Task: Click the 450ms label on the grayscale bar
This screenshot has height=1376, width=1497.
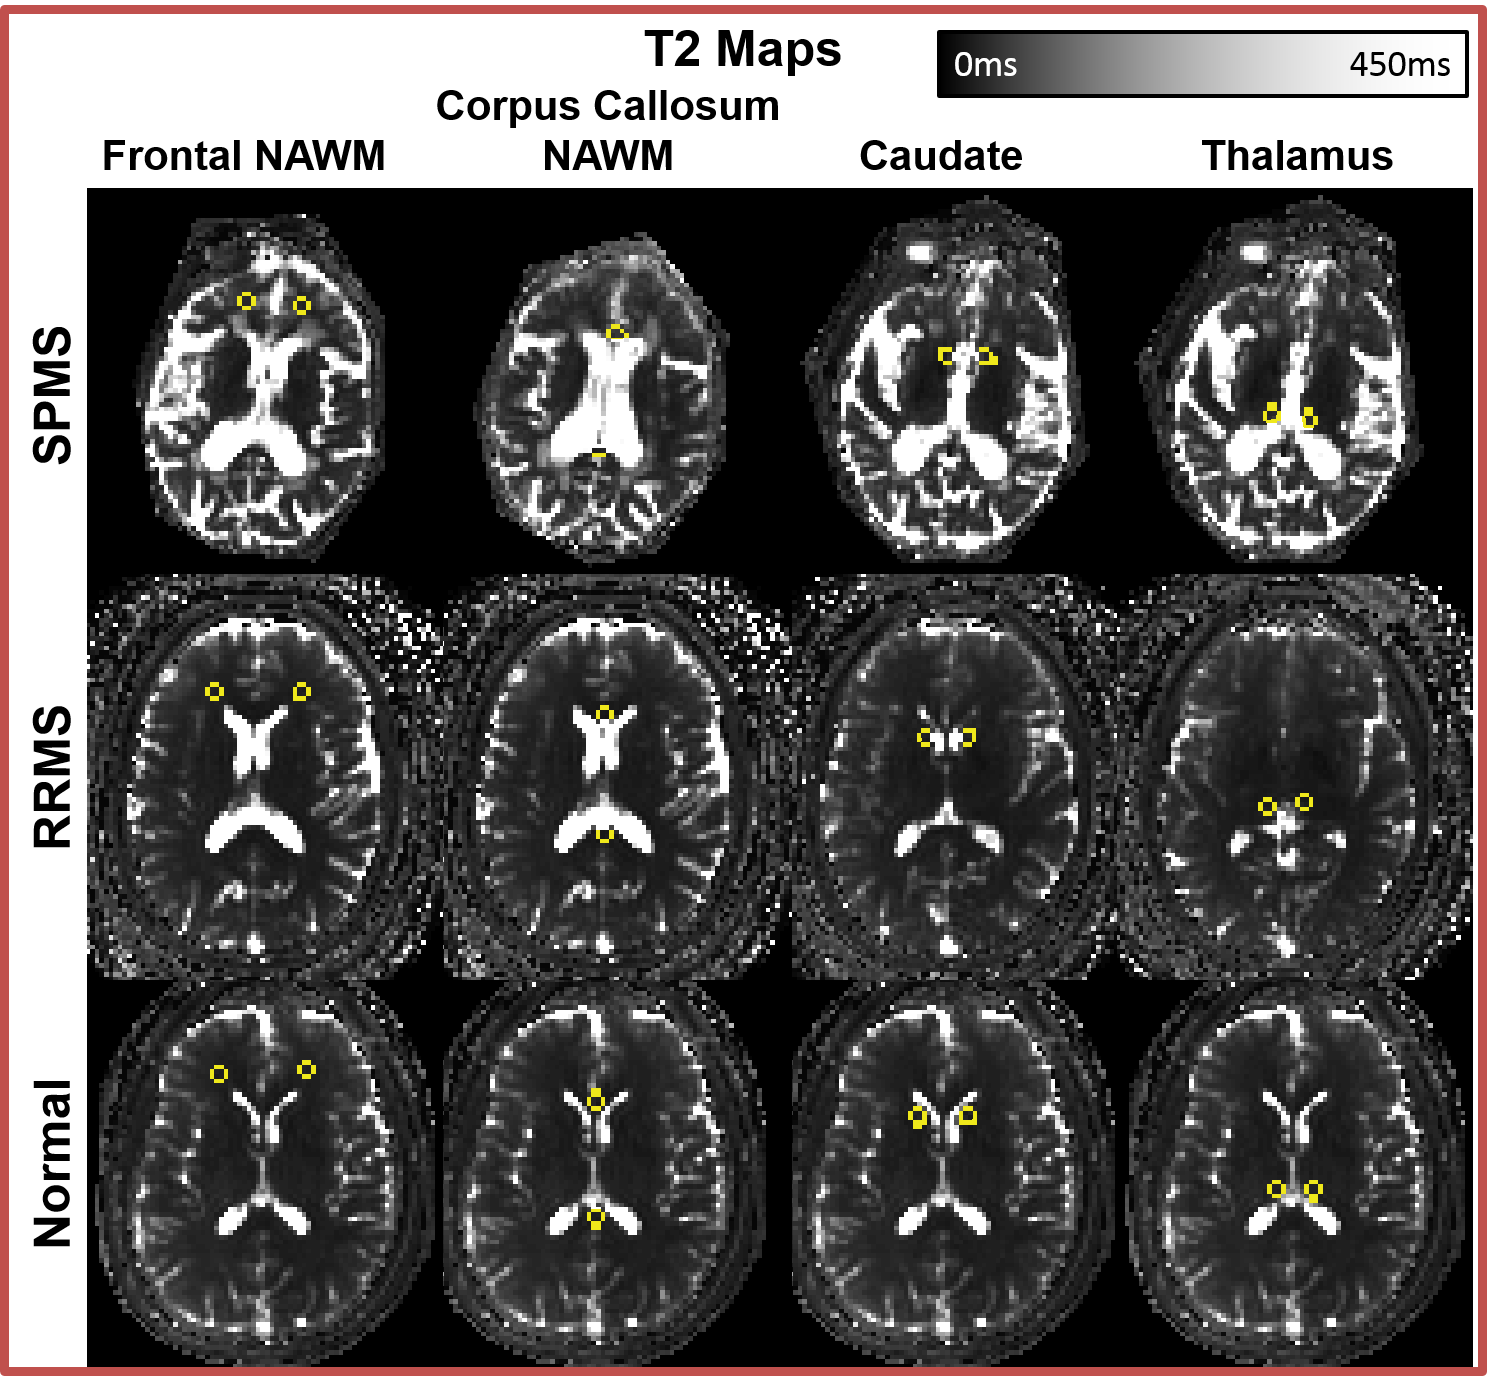Action: tap(1399, 65)
